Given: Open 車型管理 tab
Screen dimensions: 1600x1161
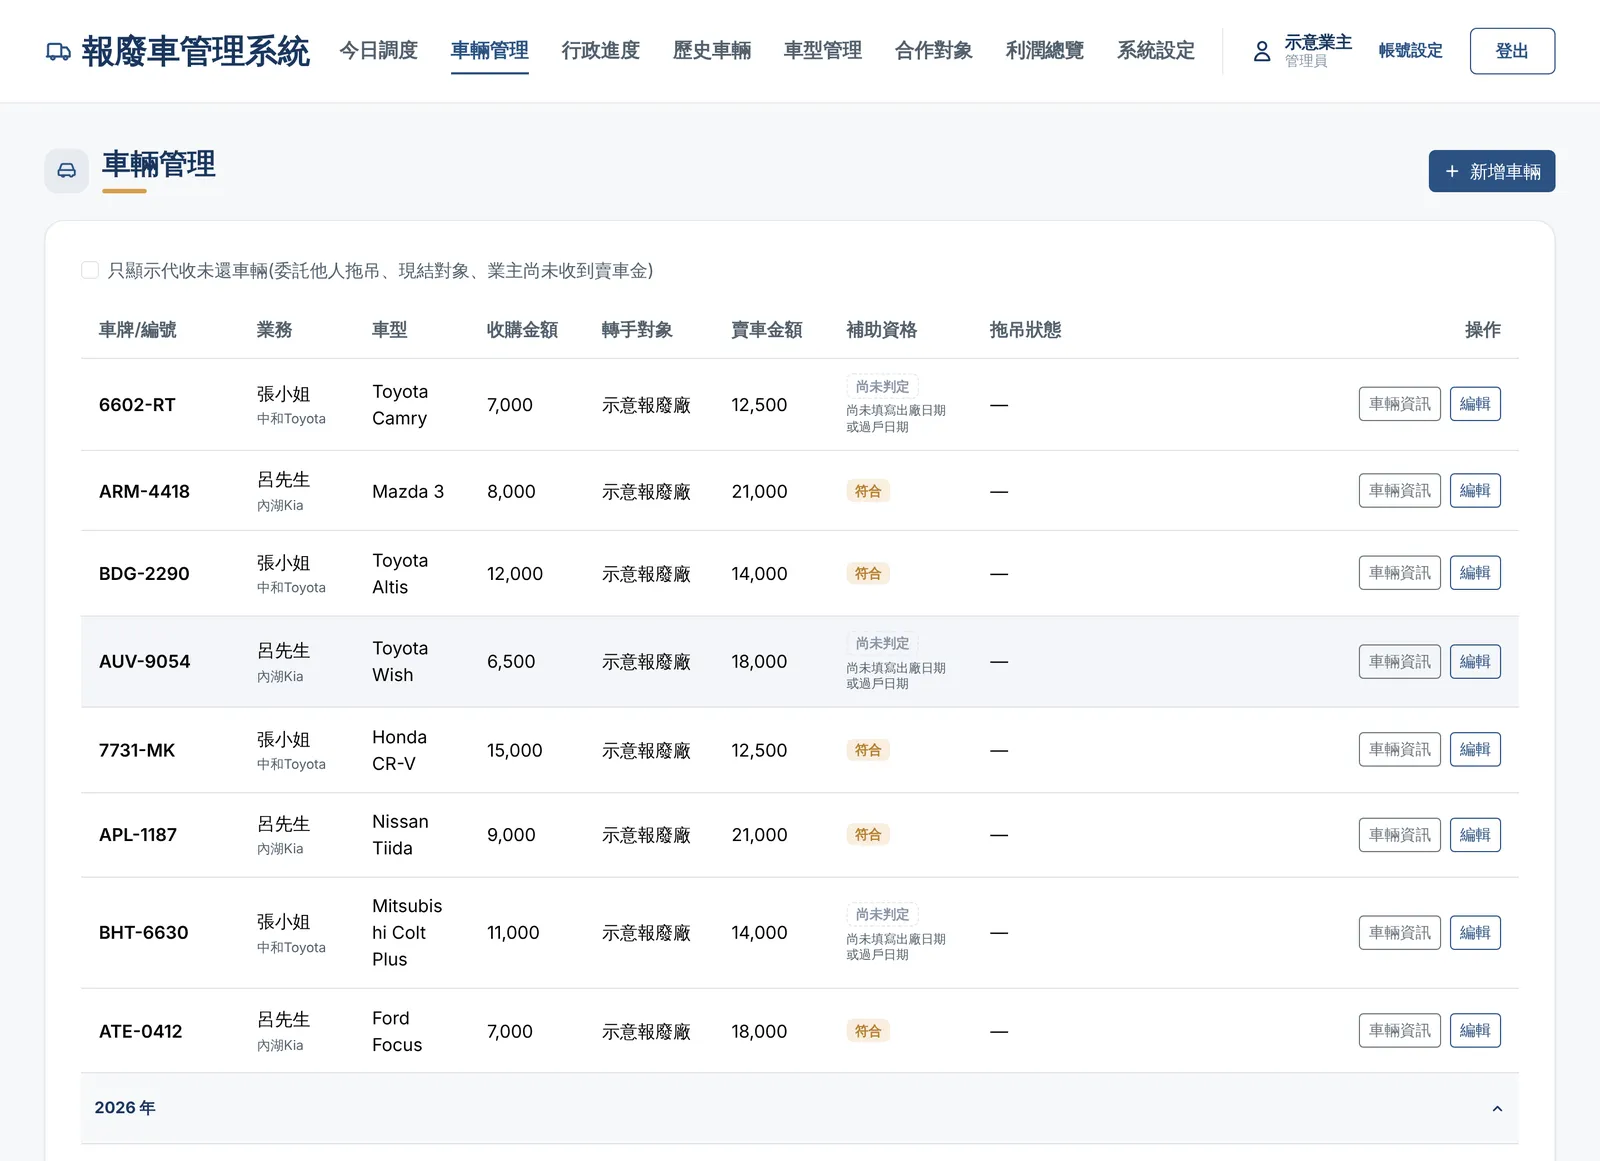Looking at the screenshot, I should click(x=822, y=50).
